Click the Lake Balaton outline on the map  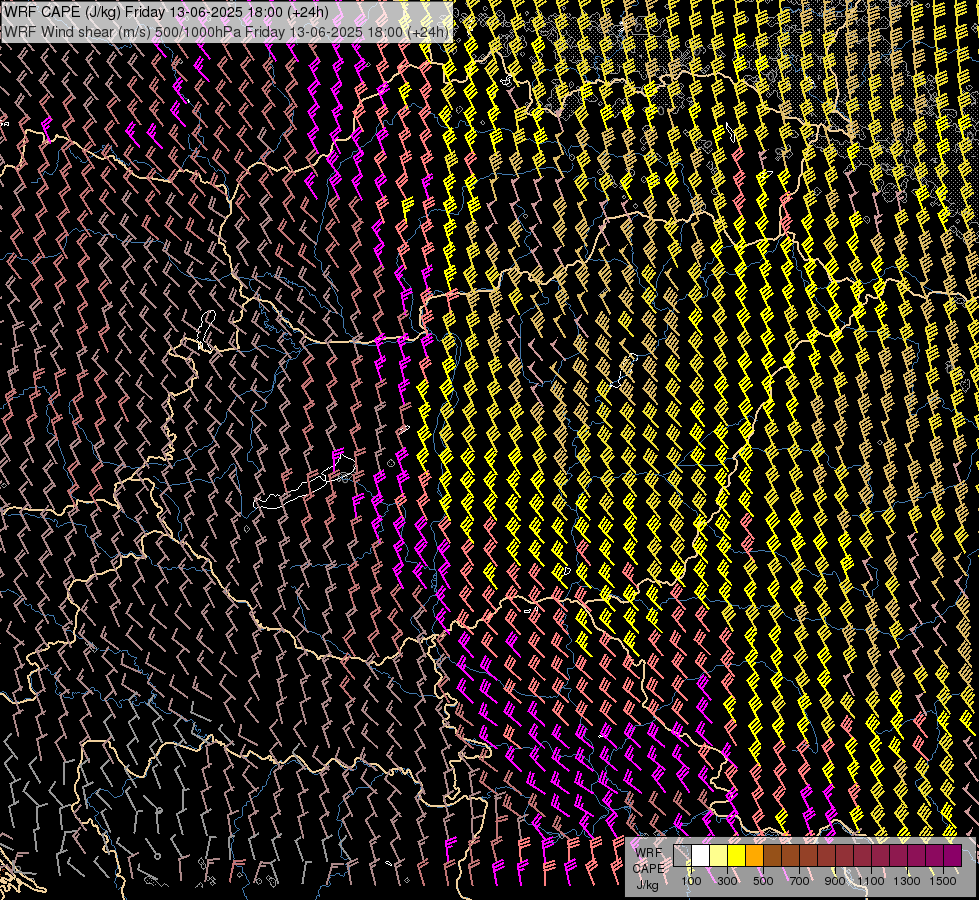304,483
